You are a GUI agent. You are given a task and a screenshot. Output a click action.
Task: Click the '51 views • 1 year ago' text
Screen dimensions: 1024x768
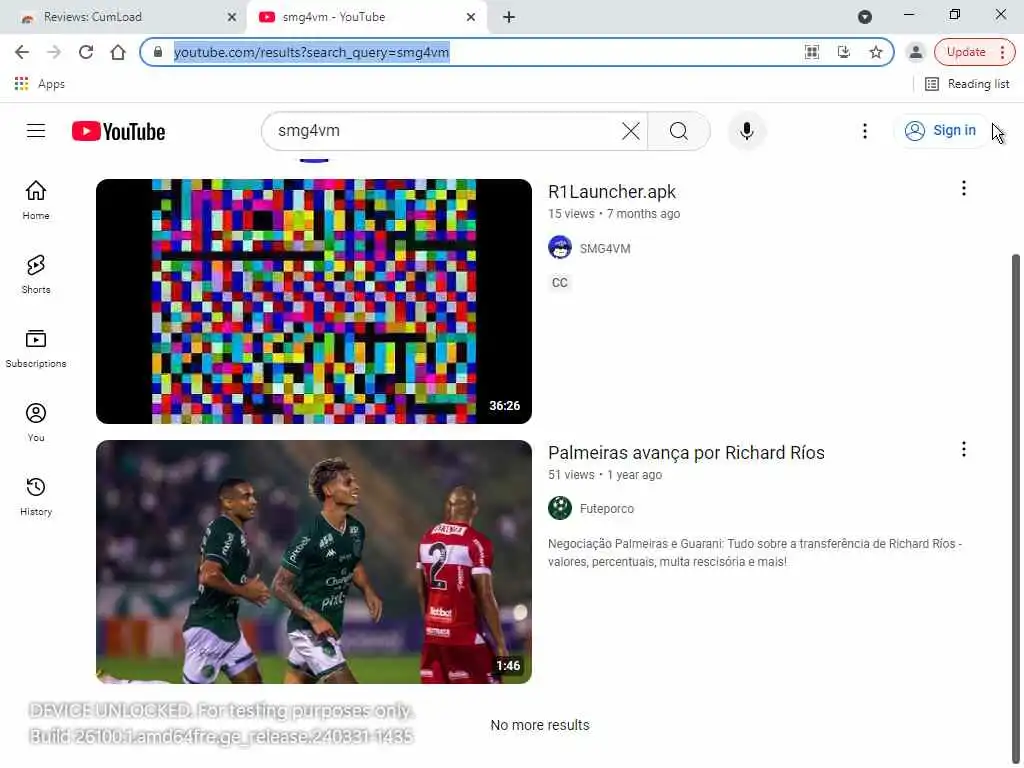tap(605, 475)
